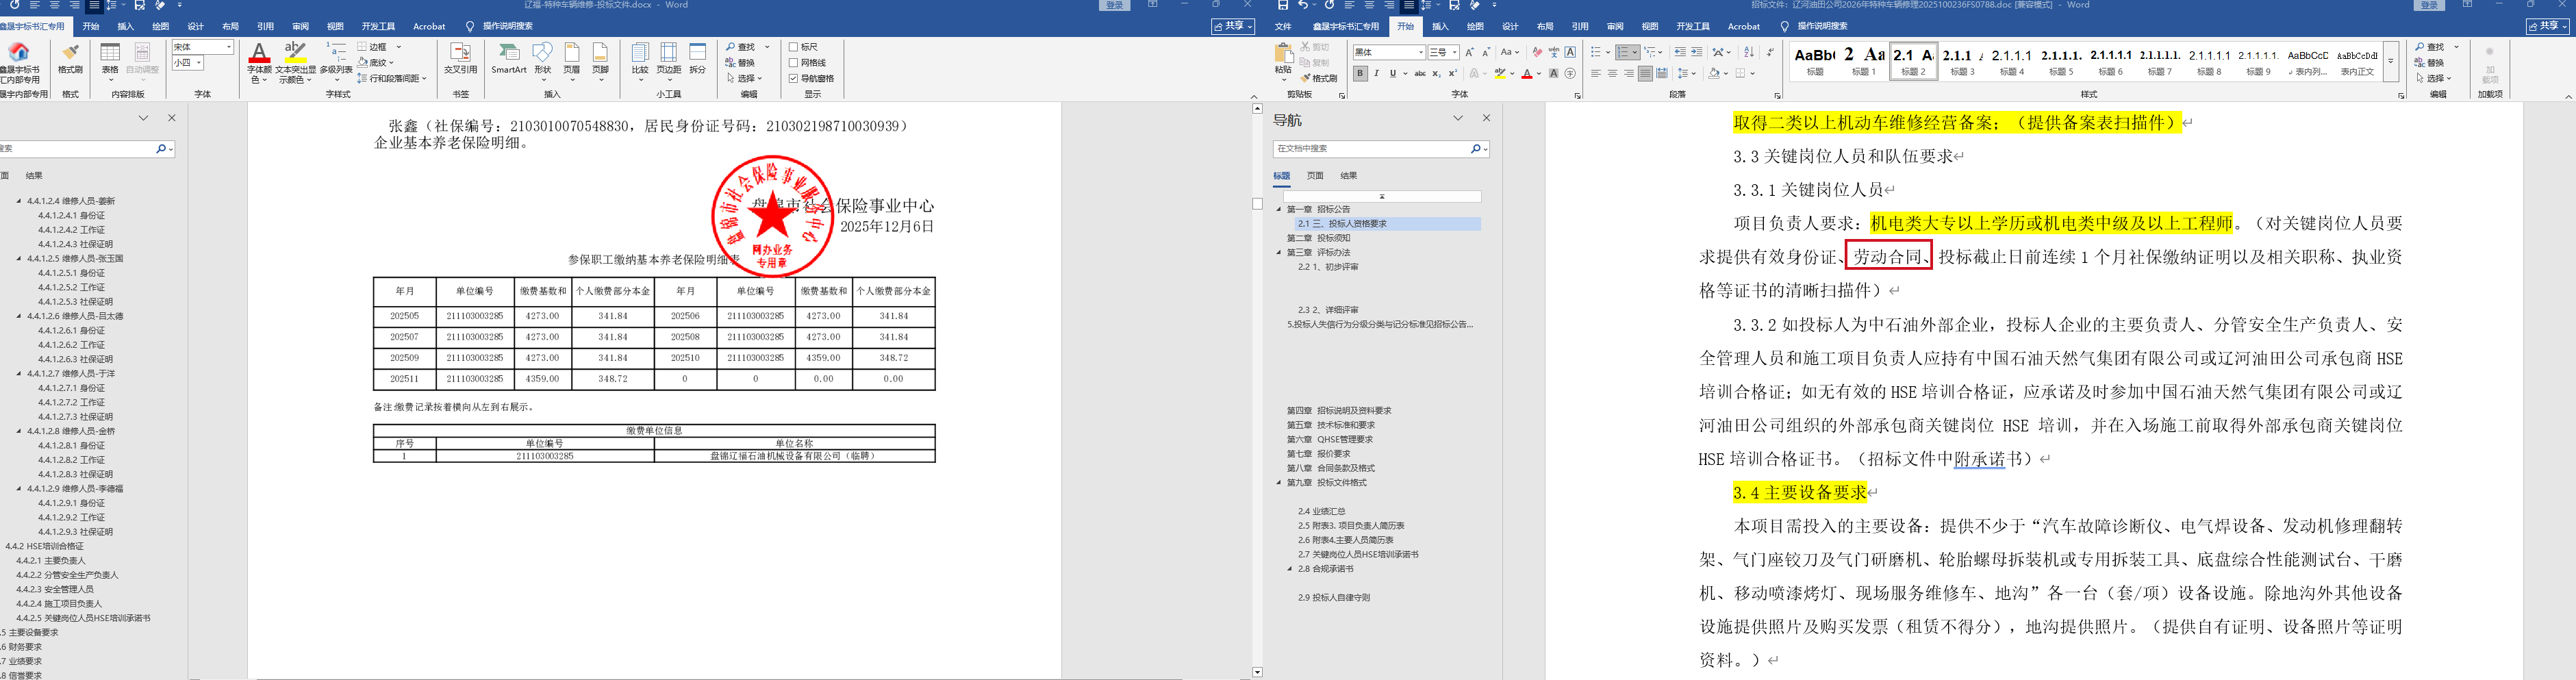Apply yellow highlight in right window ribbon
The height and width of the screenshot is (680, 2576).
coord(1500,73)
